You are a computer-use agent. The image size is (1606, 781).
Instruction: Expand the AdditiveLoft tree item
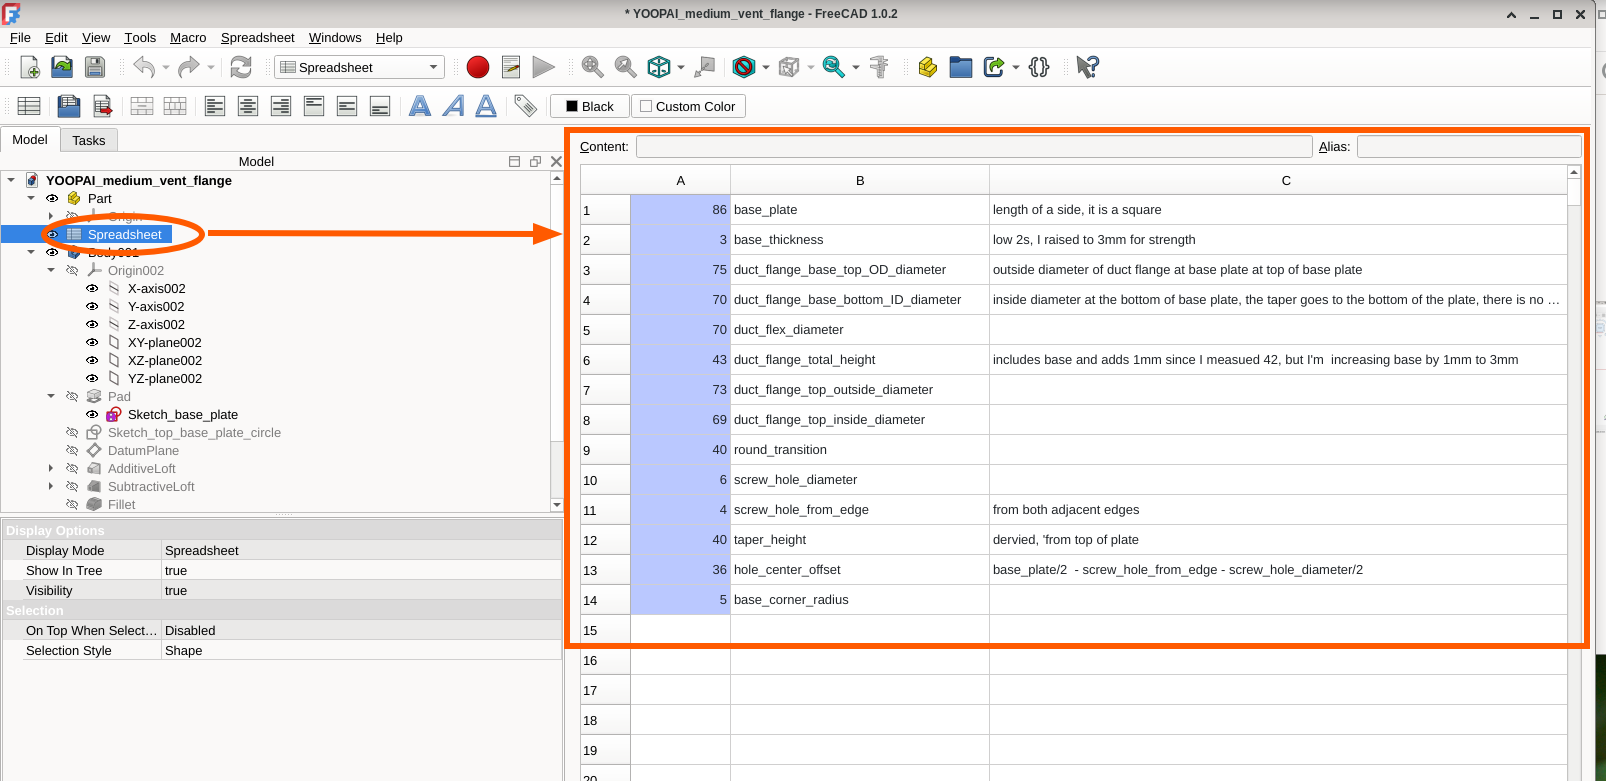coord(51,469)
